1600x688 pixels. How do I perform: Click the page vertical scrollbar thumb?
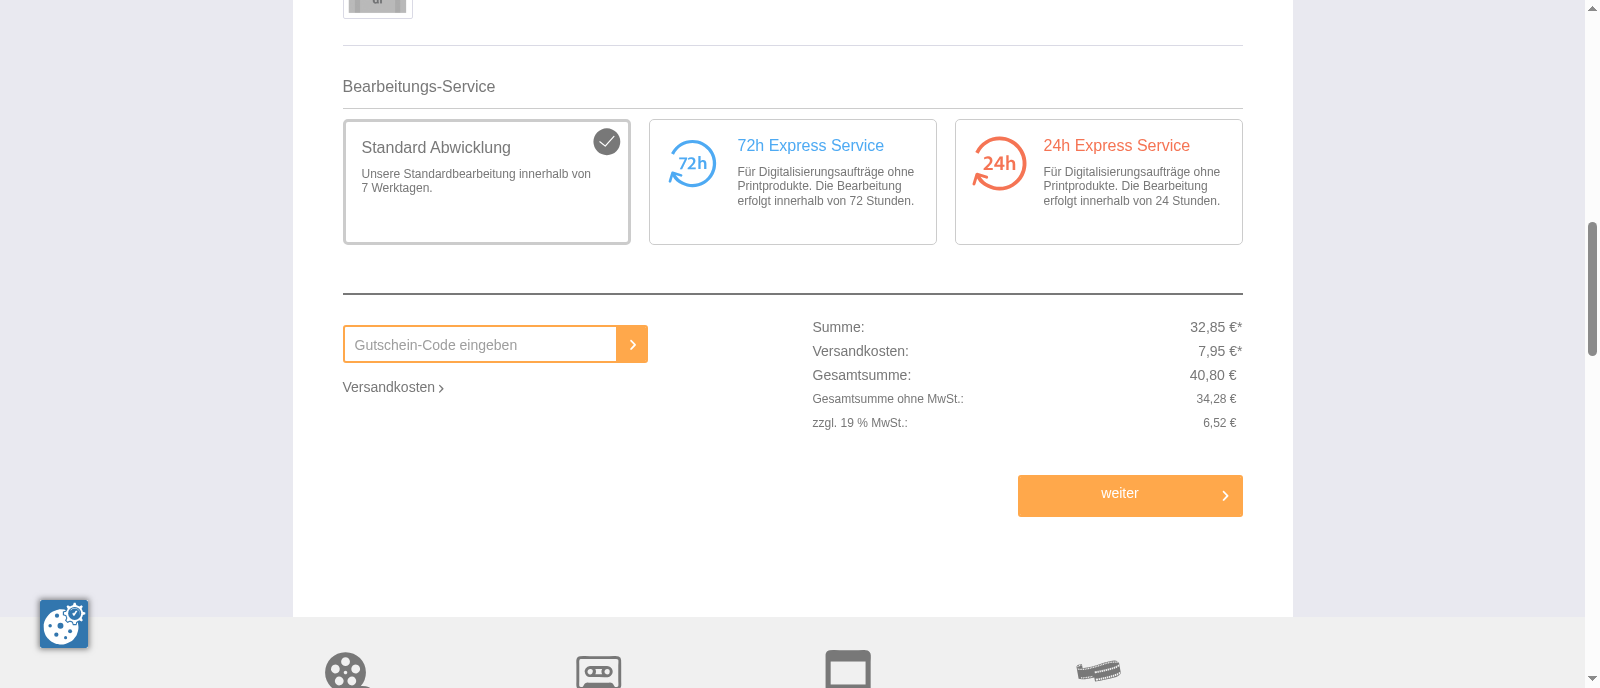click(x=1592, y=289)
